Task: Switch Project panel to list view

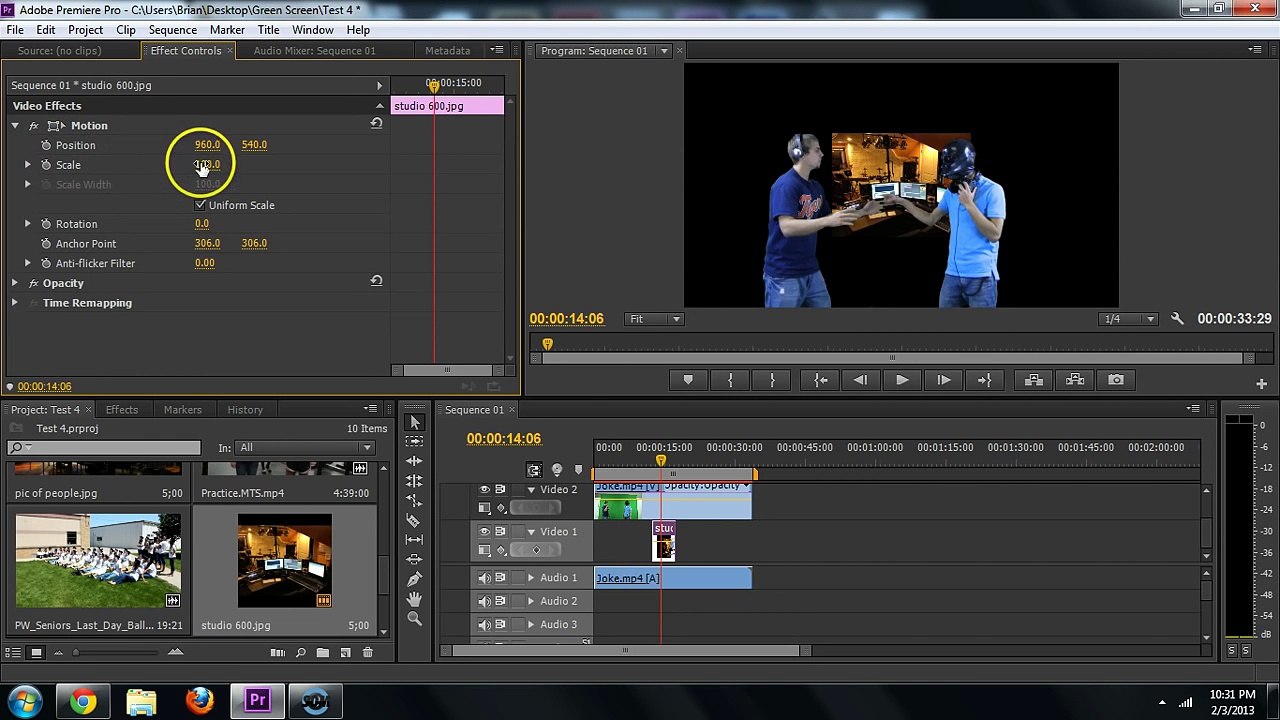Action: point(14,653)
